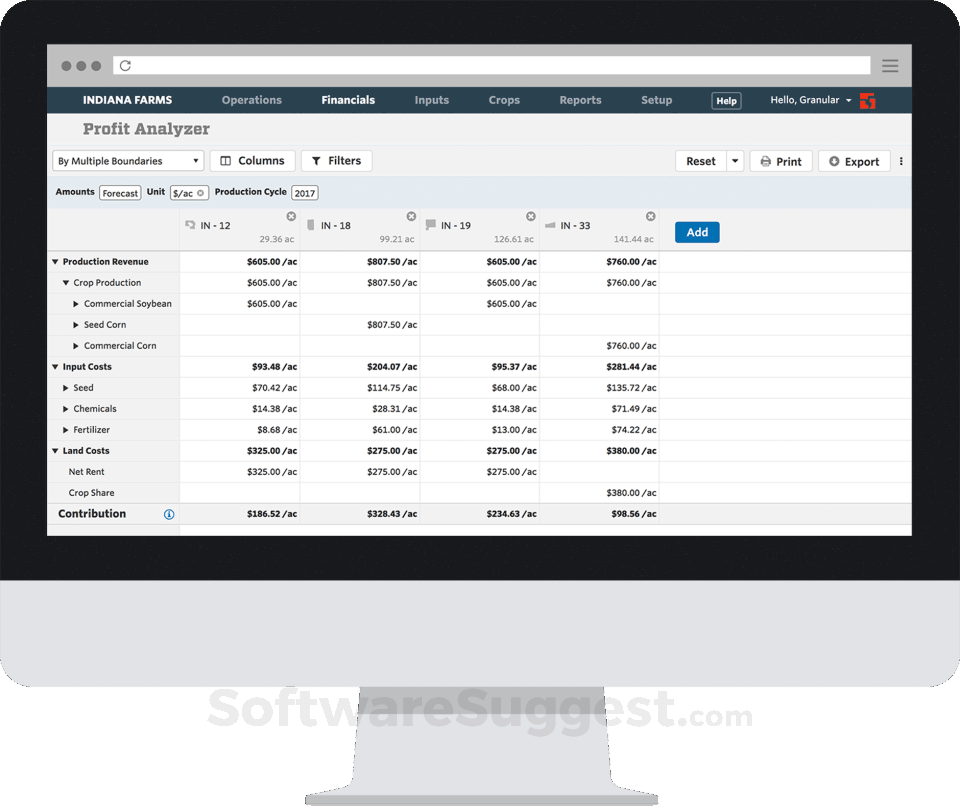Click the IN - 12 field shape icon

(x=190, y=225)
